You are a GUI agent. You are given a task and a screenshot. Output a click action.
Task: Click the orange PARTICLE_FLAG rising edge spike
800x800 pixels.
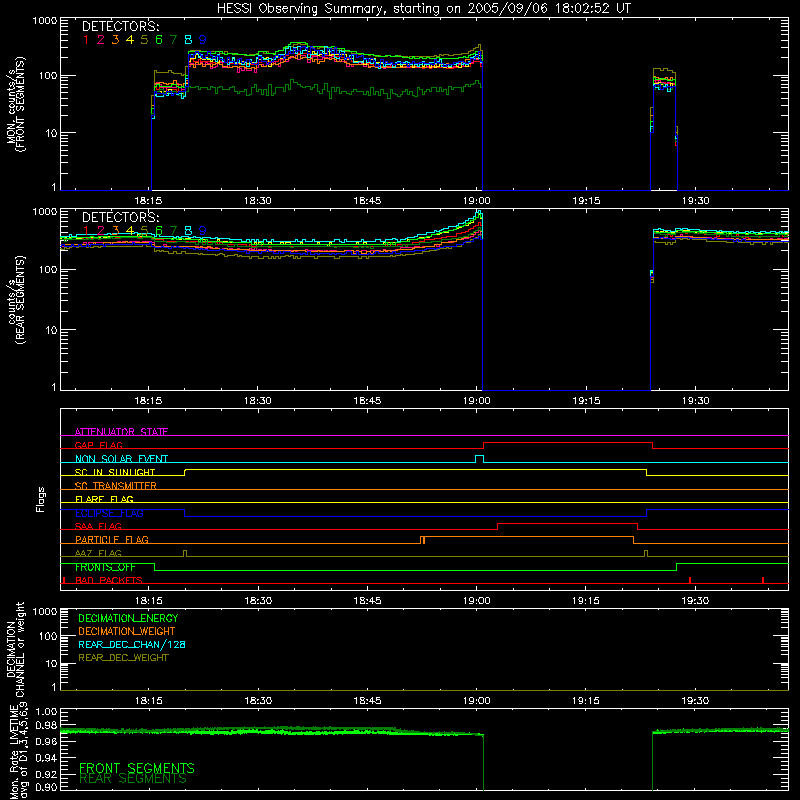[422, 540]
